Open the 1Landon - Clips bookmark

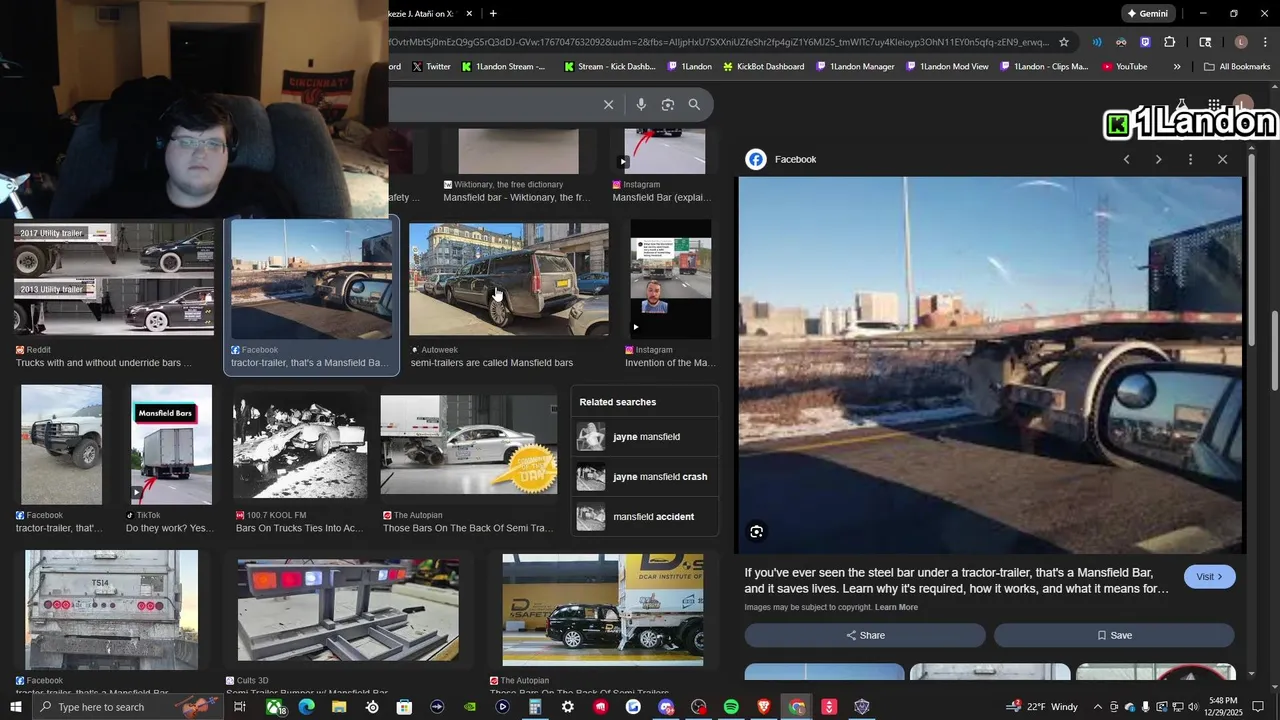coord(1043,66)
